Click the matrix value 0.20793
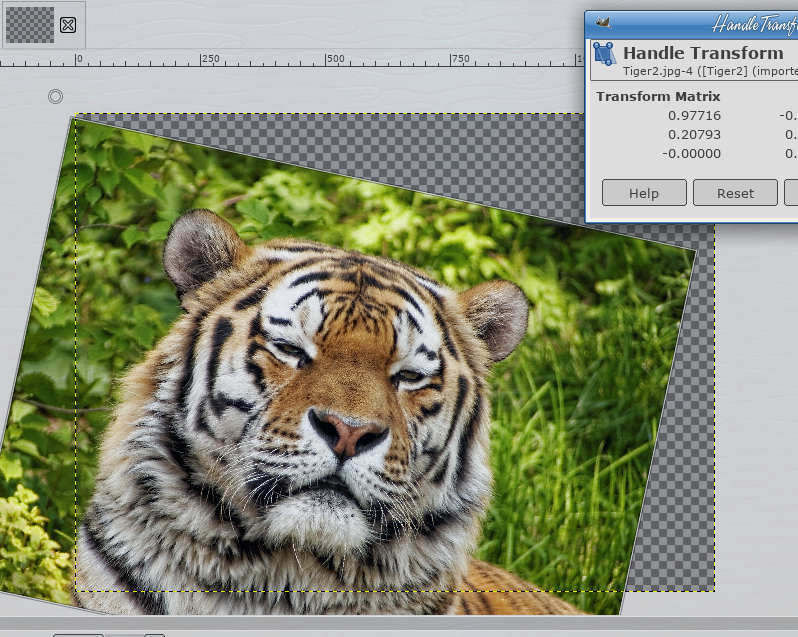This screenshot has height=637, width=798. [694, 134]
